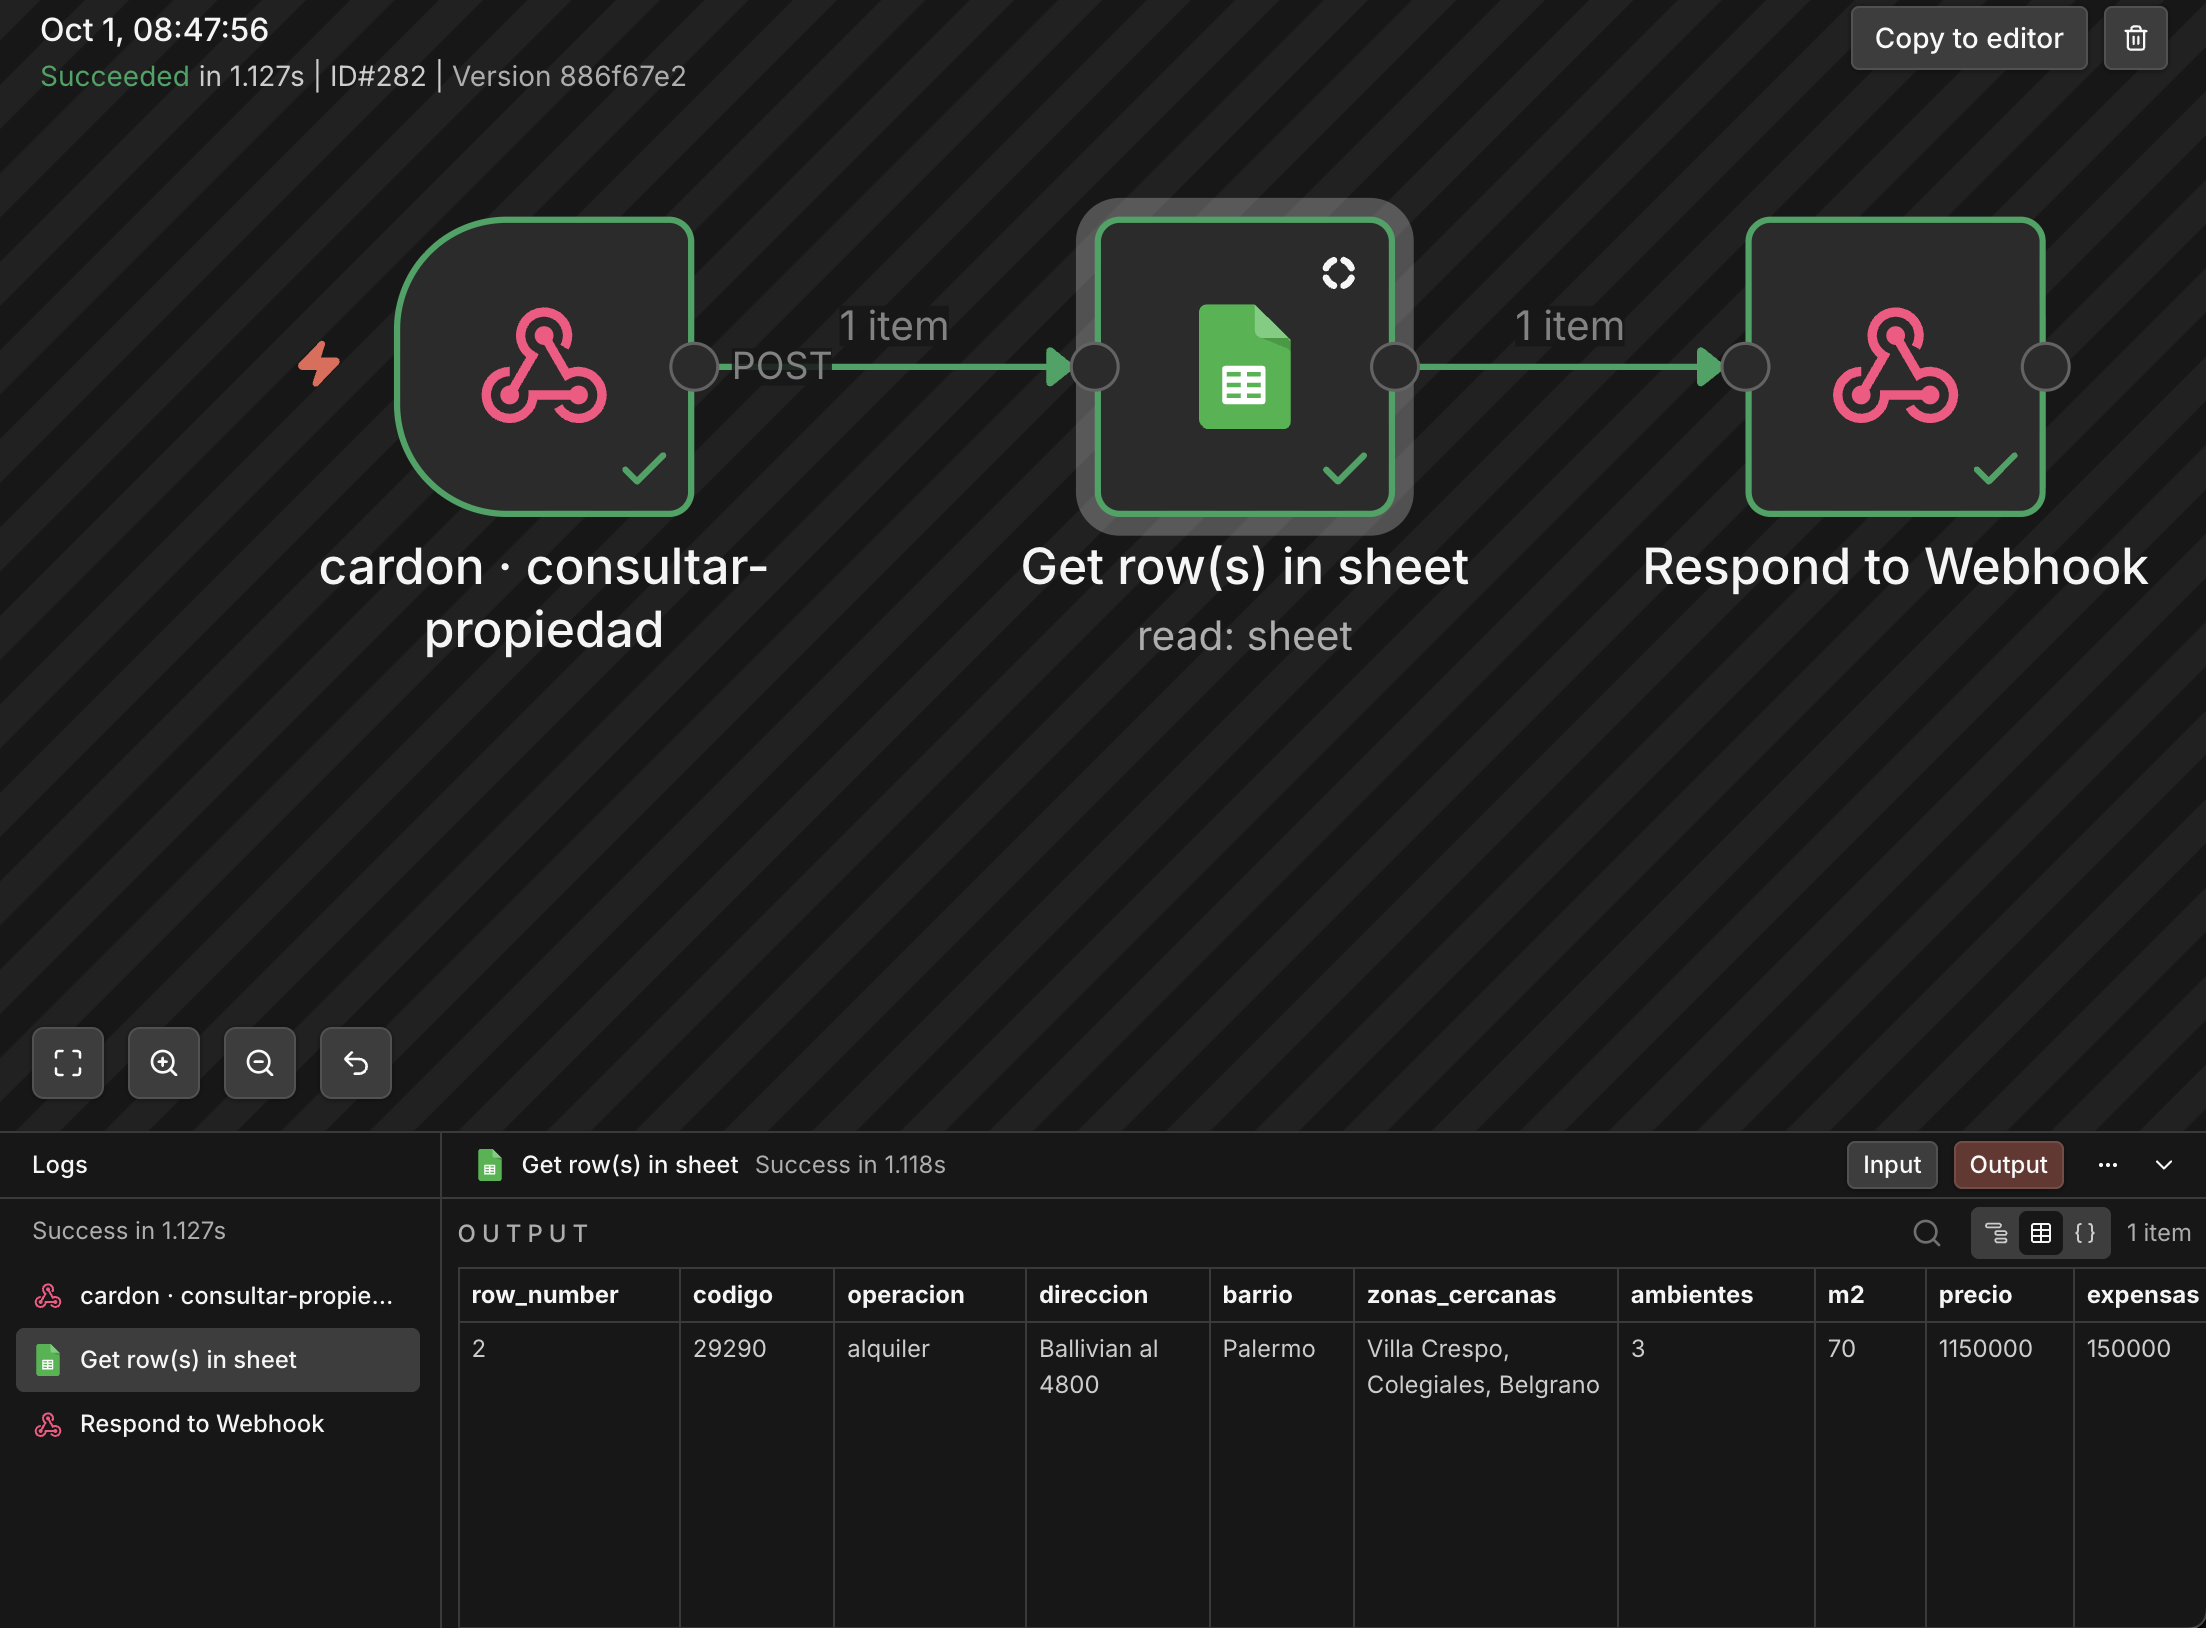Click the red lightning trigger icon
Image resolution: width=2206 pixels, height=1628 pixels.
pyautogui.click(x=319, y=363)
